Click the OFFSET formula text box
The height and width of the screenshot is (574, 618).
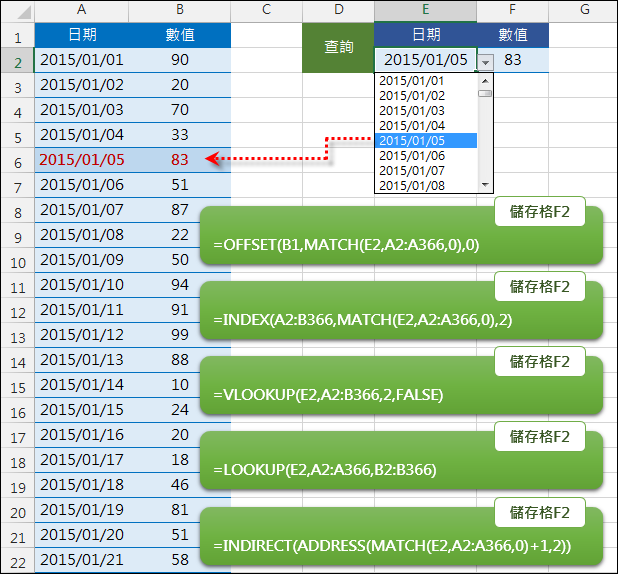tap(401, 236)
